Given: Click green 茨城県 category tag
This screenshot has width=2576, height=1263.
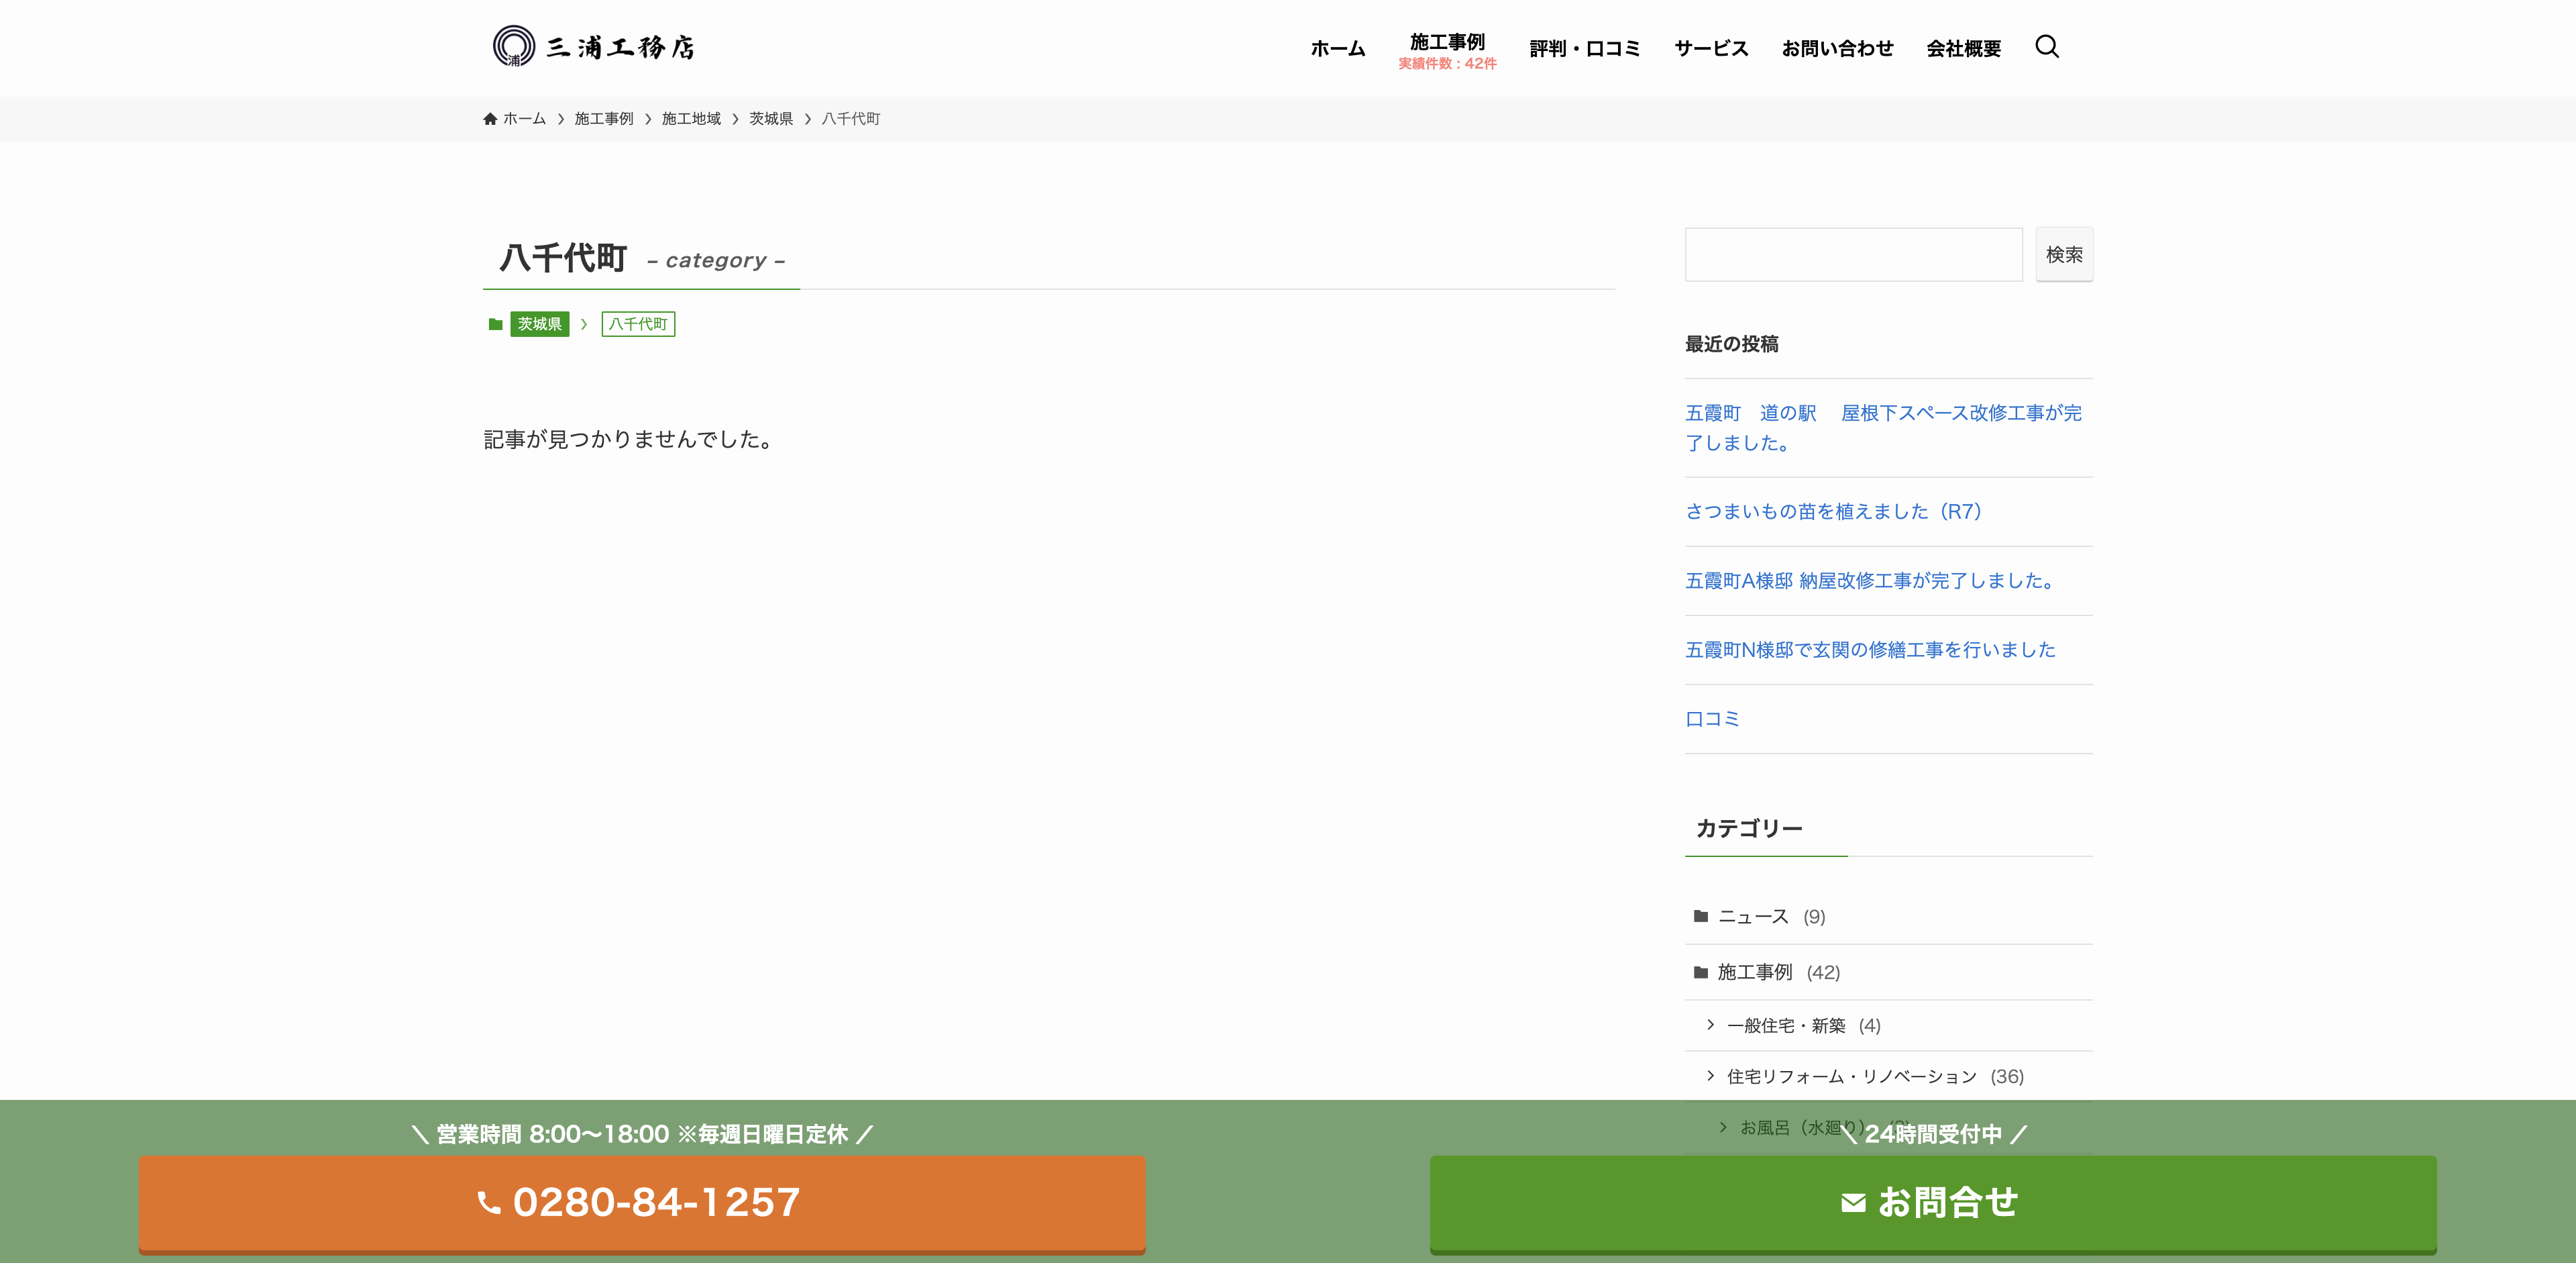Looking at the screenshot, I should point(539,324).
